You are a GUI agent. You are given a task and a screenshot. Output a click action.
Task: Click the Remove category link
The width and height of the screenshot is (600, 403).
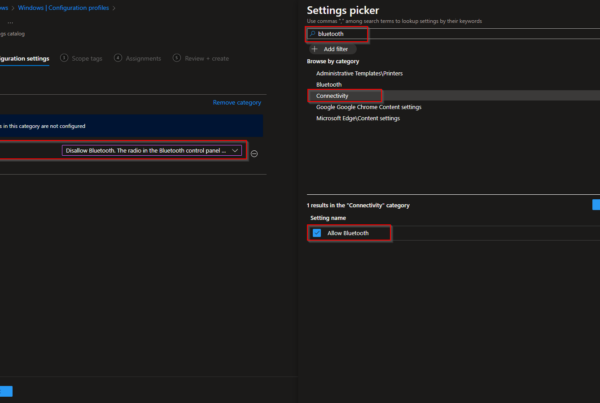click(237, 102)
